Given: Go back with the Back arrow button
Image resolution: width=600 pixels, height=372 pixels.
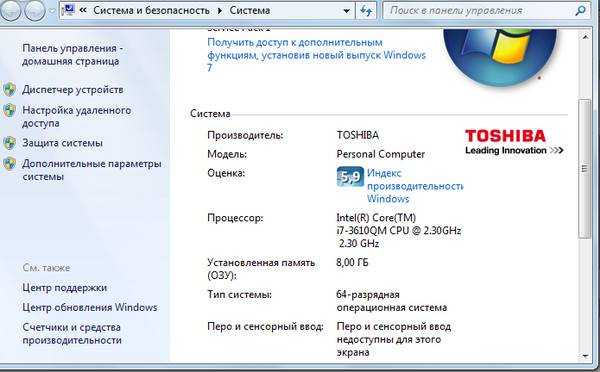Looking at the screenshot, I should coord(10,11).
